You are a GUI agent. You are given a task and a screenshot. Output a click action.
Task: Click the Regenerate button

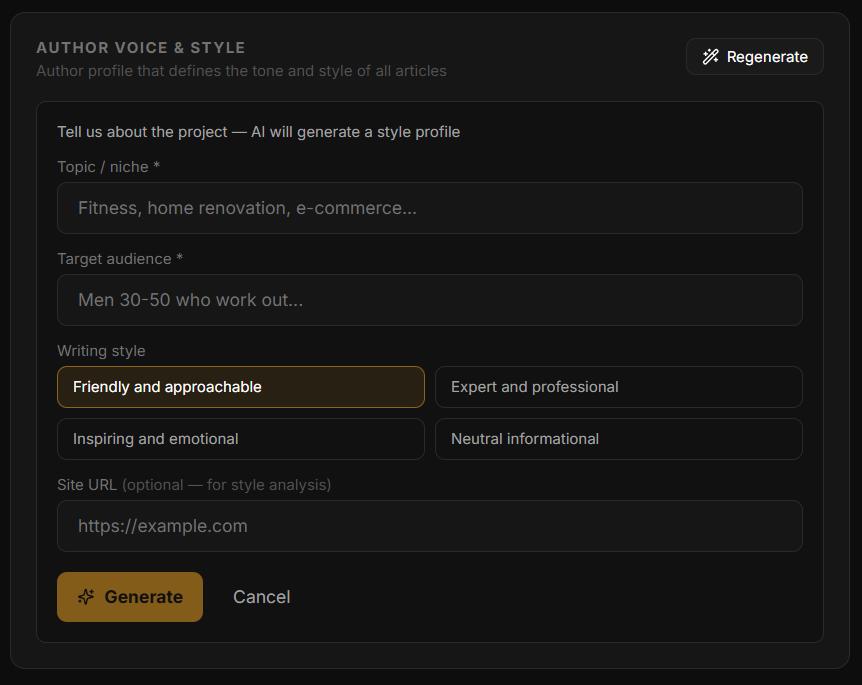coord(754,57)
